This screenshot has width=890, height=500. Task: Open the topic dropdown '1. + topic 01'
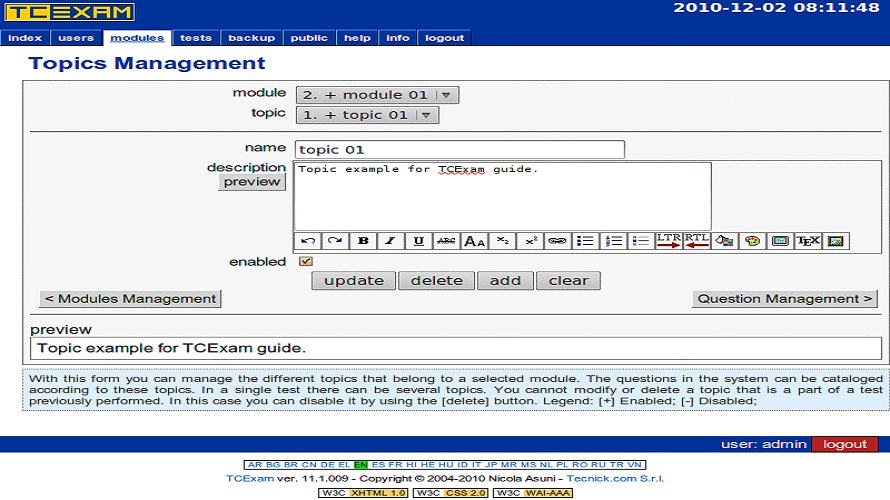[x=367, y=115]
